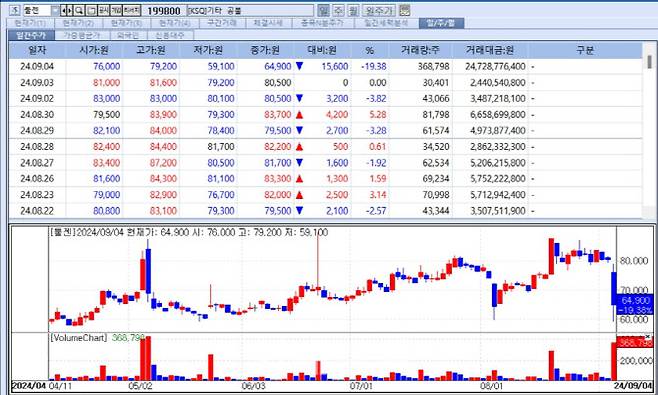Viewport: 658px width, 395px height.
Task: Click the chart title with 현재가 64,900
Action: 189,232
